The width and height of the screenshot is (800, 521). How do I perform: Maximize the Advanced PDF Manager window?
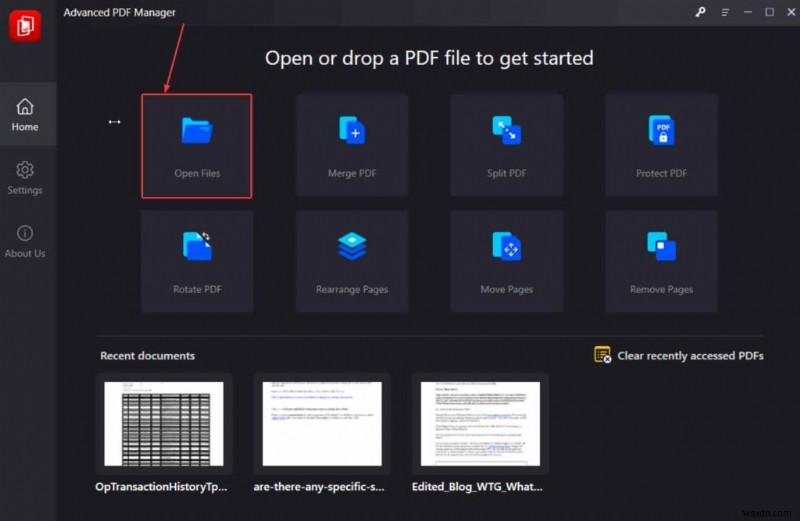(769, 12)
